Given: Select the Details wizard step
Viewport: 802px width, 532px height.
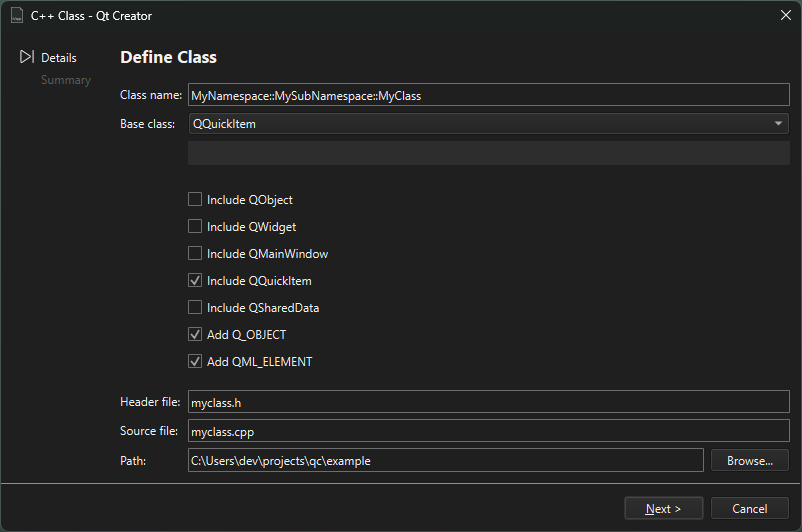Looking at the screenshot, I should [x=58, y=58].
